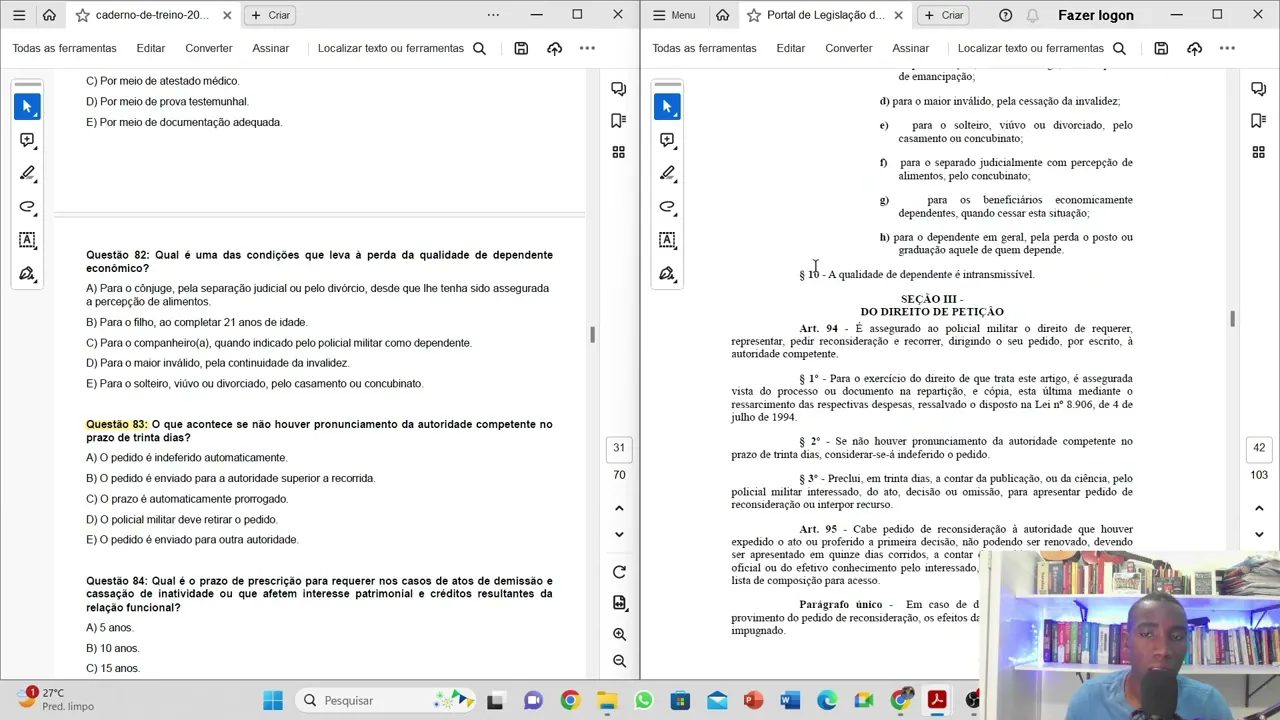Open bookmarks panel in right window
Viewport: 1280px width, 720px height.
[1259, 120]
